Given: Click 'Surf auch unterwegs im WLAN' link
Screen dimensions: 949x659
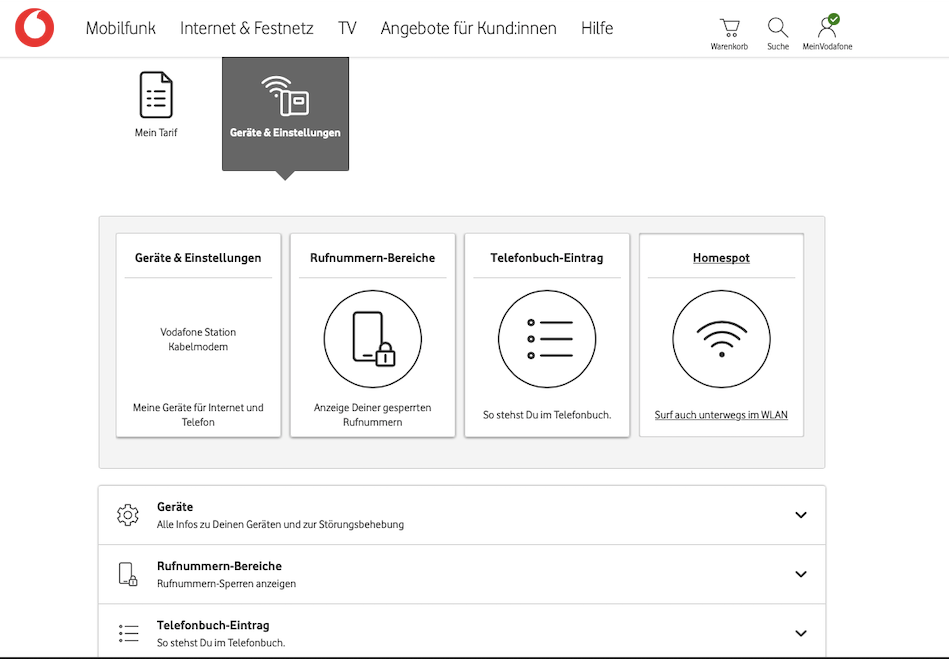Looking at the screenshot, I should (721, 415).
